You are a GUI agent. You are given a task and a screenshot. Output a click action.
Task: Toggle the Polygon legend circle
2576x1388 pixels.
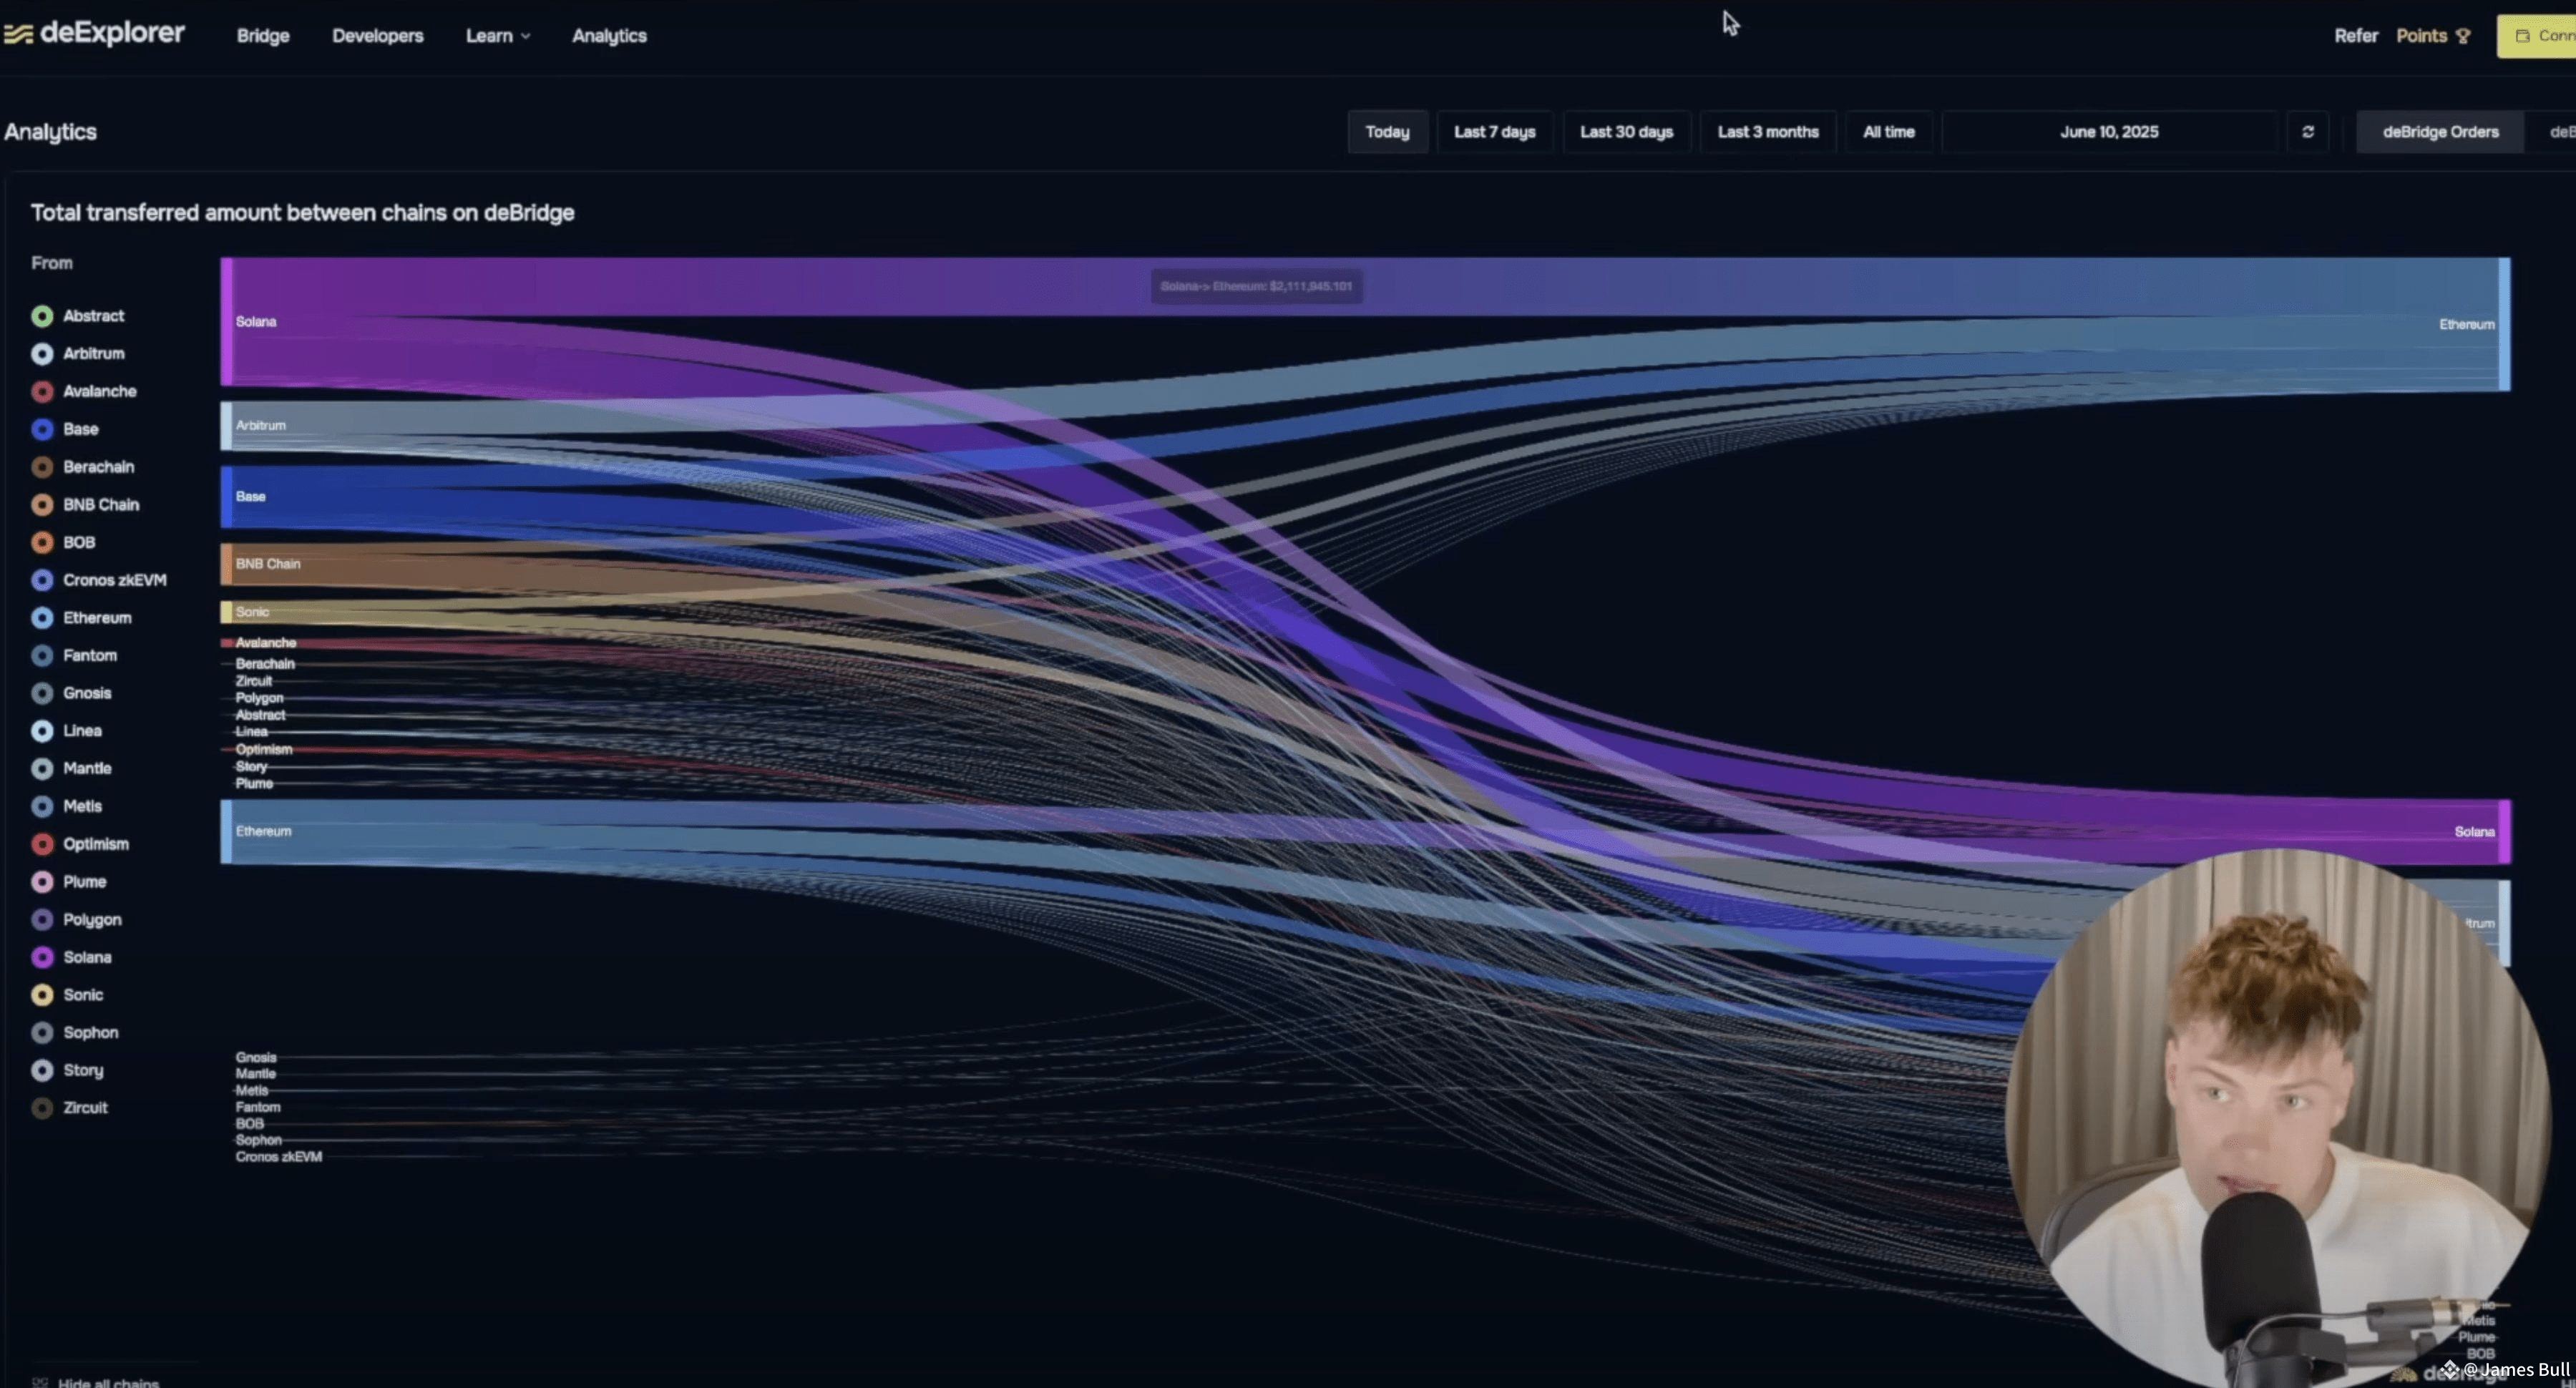pyautogui.click(x=42, y=920)
